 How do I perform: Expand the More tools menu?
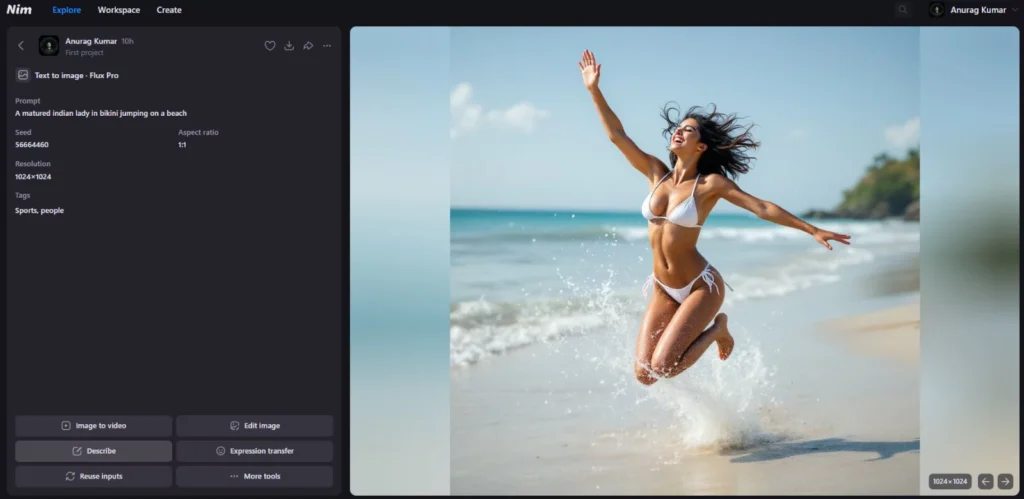(254, 476)
